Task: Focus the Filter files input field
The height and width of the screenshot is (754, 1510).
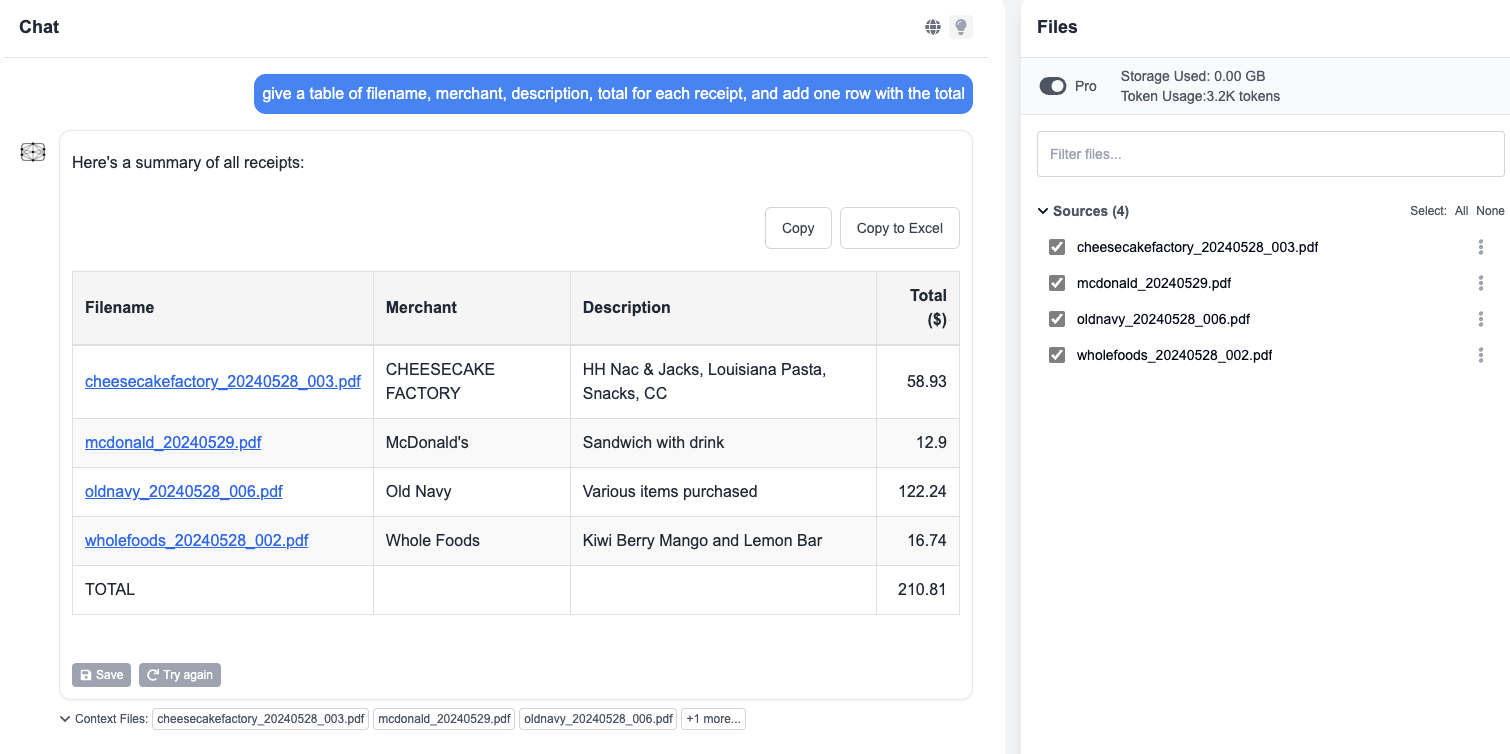Action: (1270, 154)
